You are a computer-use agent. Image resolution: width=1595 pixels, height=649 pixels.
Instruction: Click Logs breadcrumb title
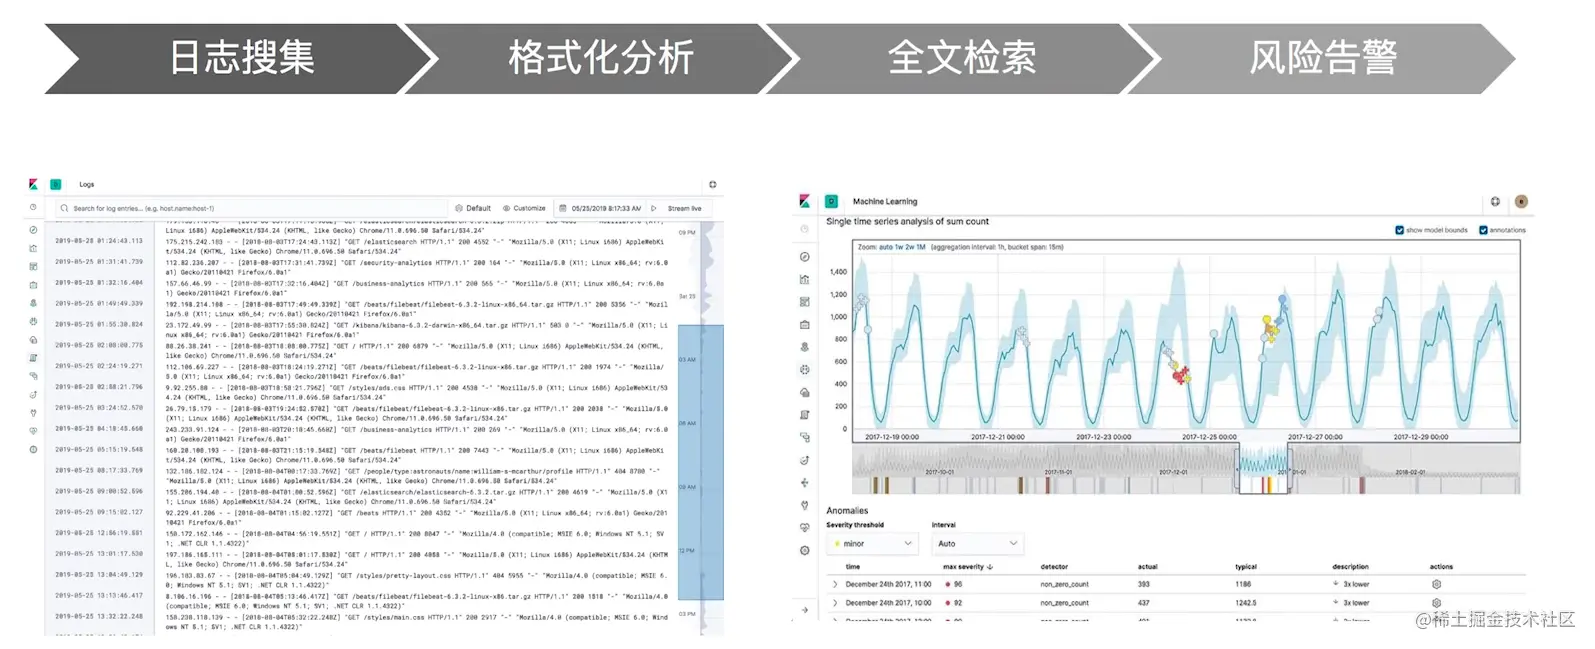click(87, 184)
